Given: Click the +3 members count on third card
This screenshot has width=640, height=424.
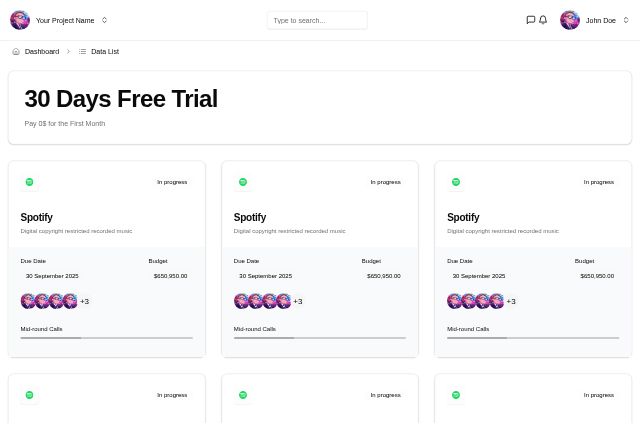Looking at the screenshot, I should [x=511, y=301].
